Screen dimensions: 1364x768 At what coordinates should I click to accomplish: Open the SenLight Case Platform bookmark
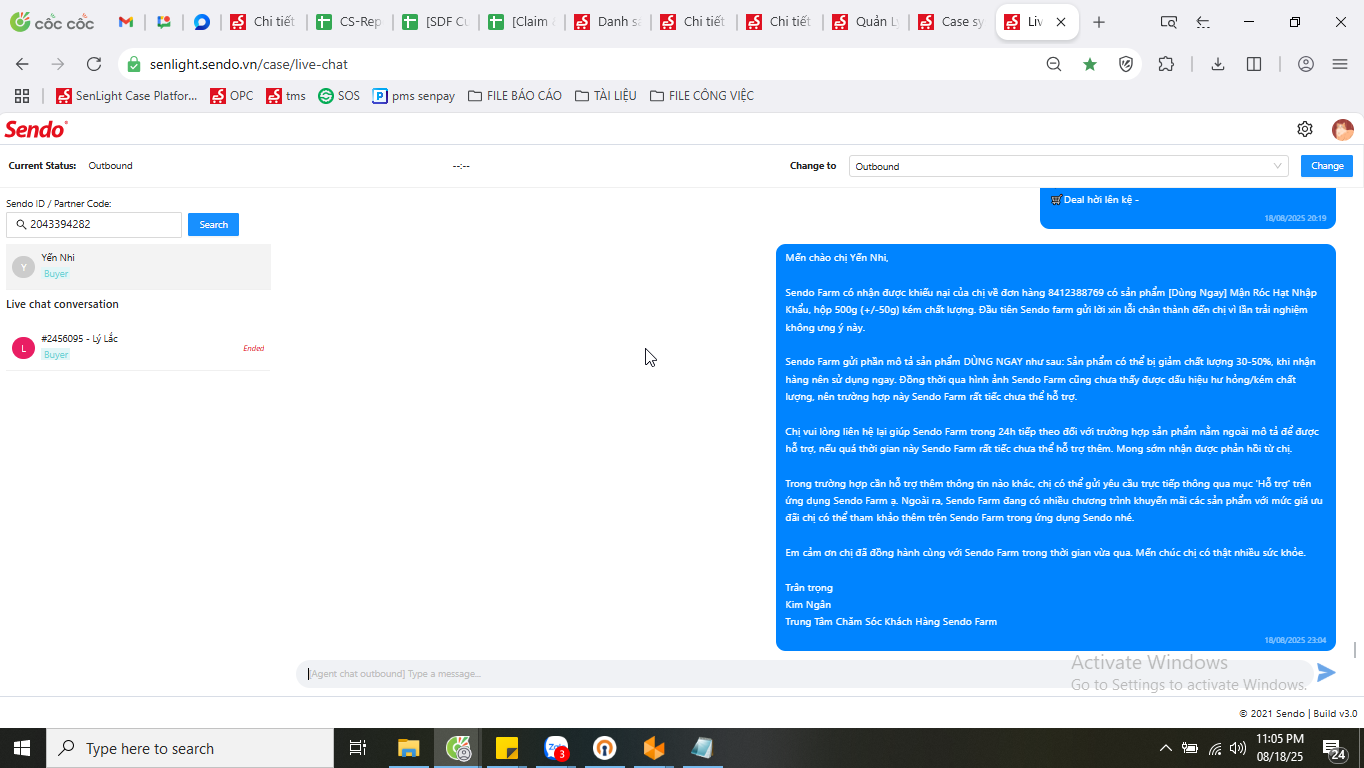[x=127, y=96]
